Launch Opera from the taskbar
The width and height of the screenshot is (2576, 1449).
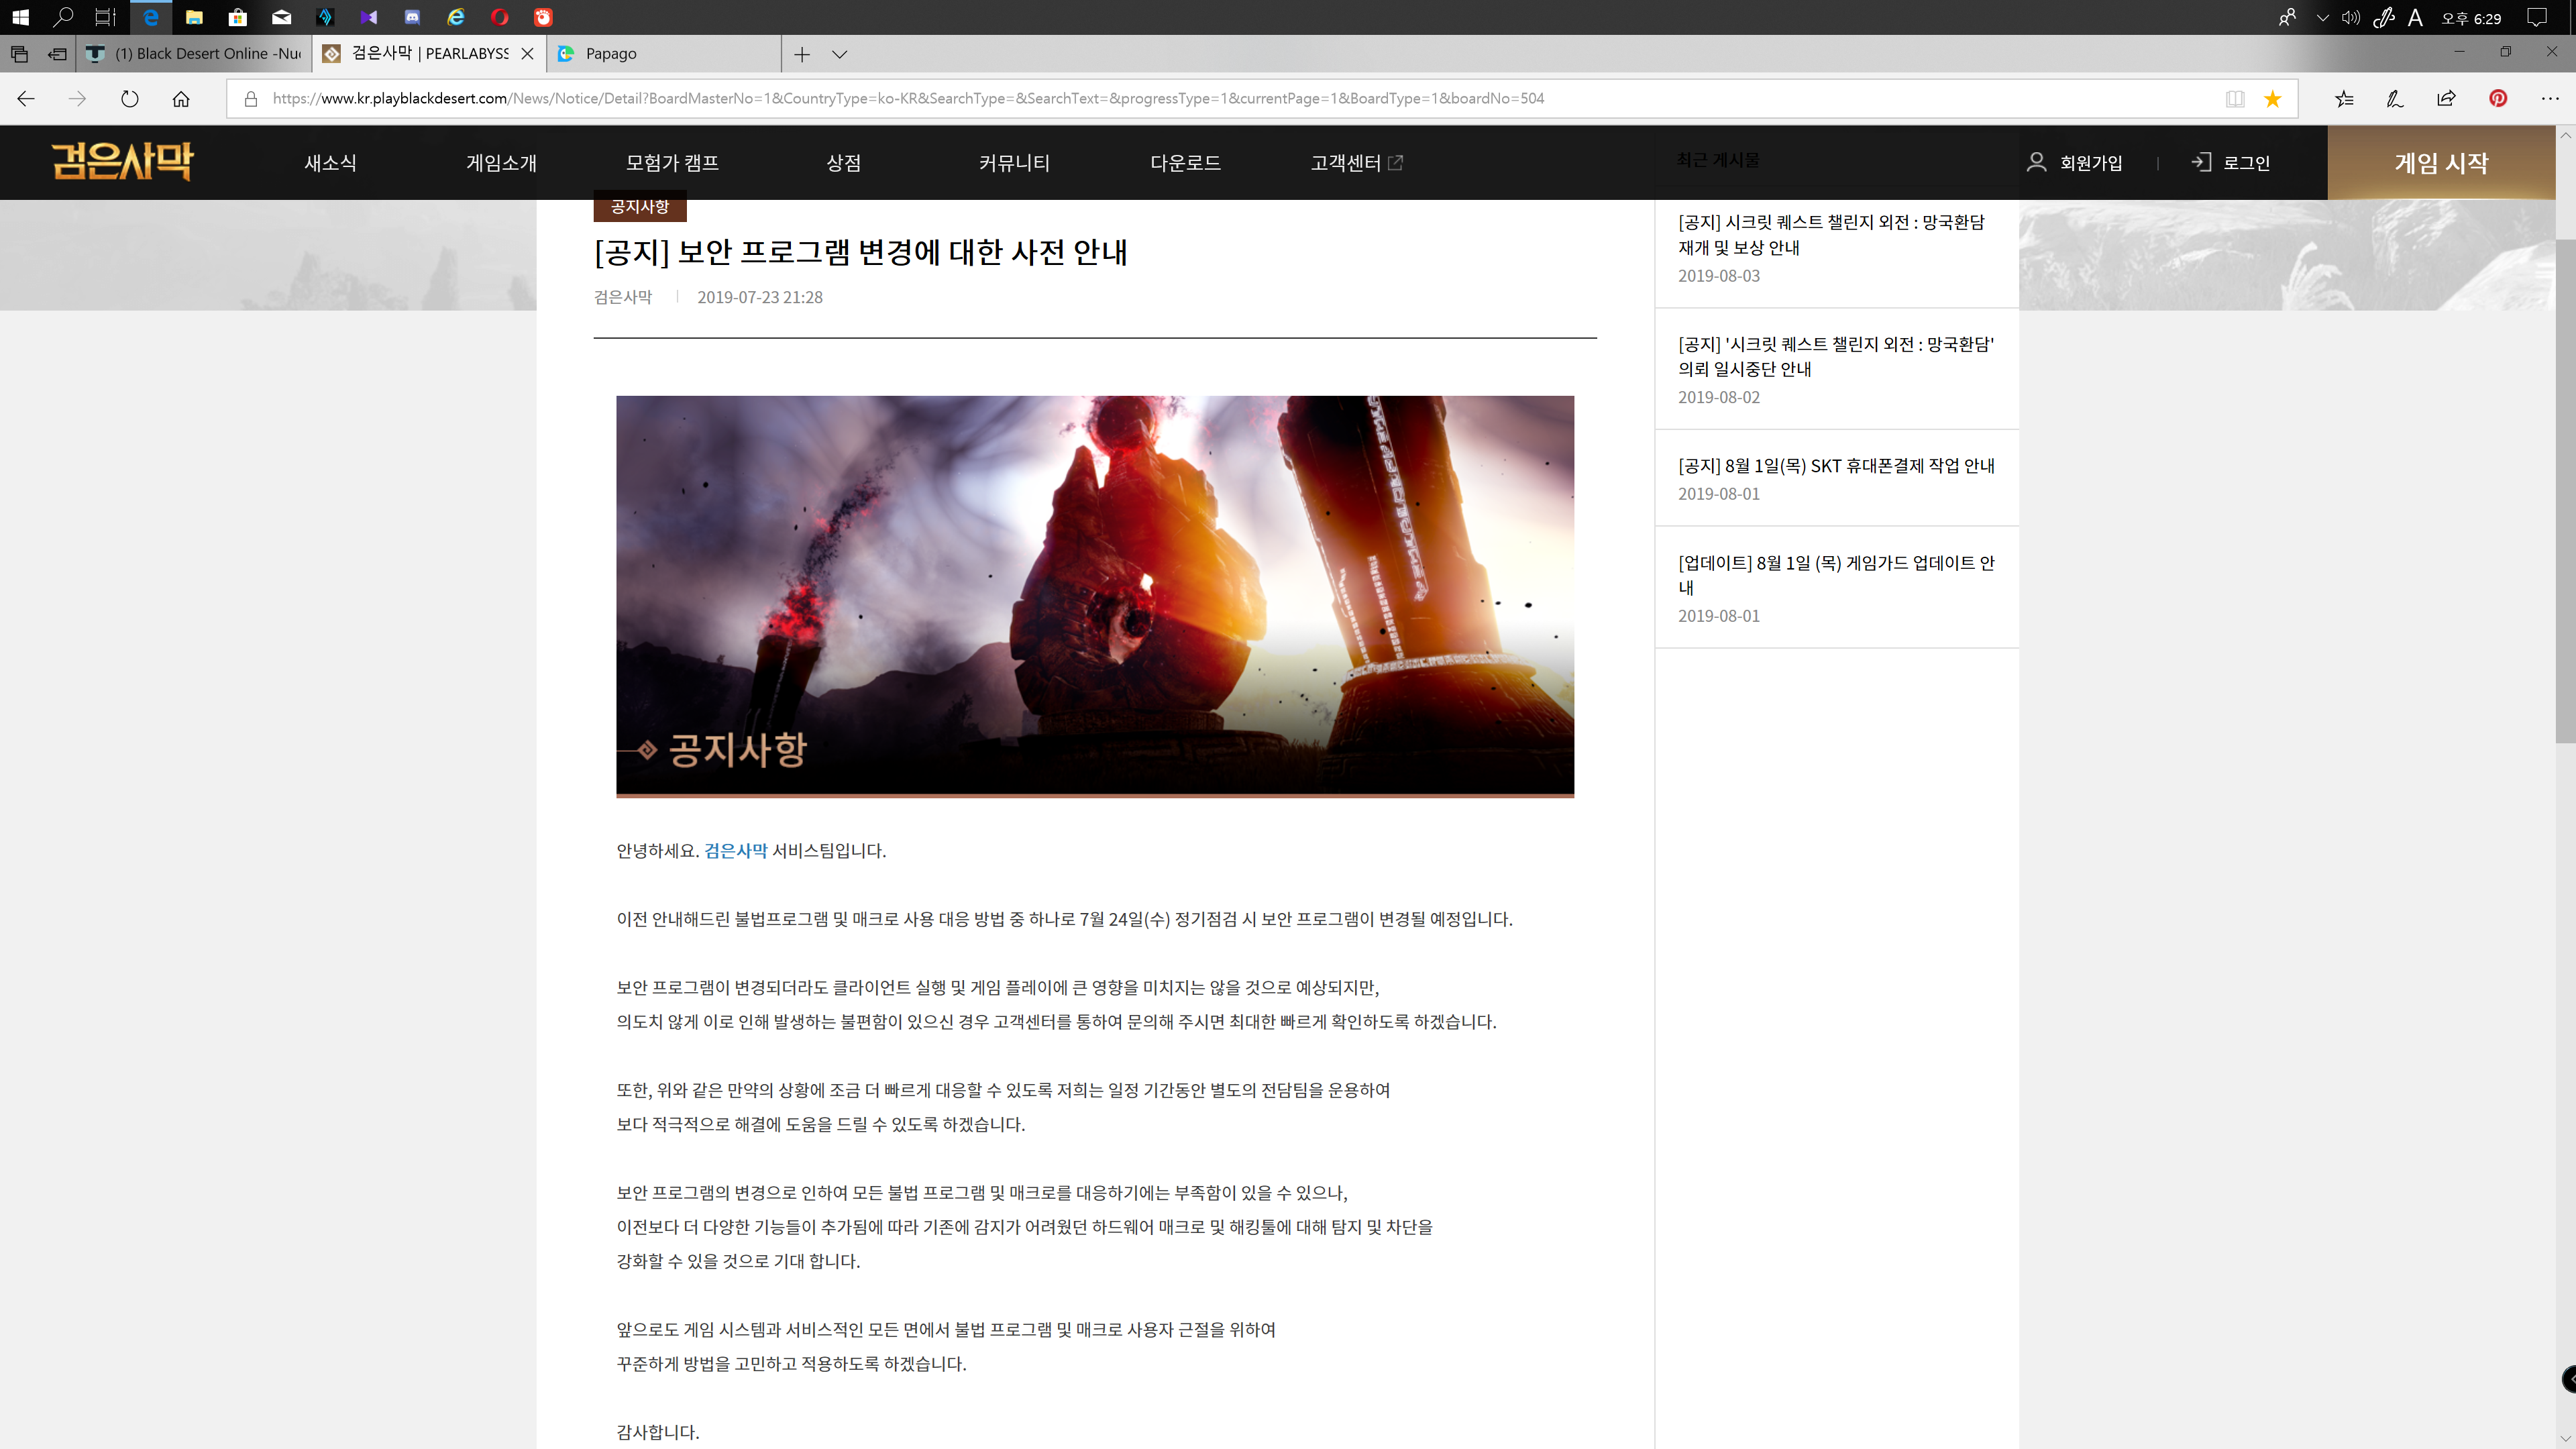point(499,16)
